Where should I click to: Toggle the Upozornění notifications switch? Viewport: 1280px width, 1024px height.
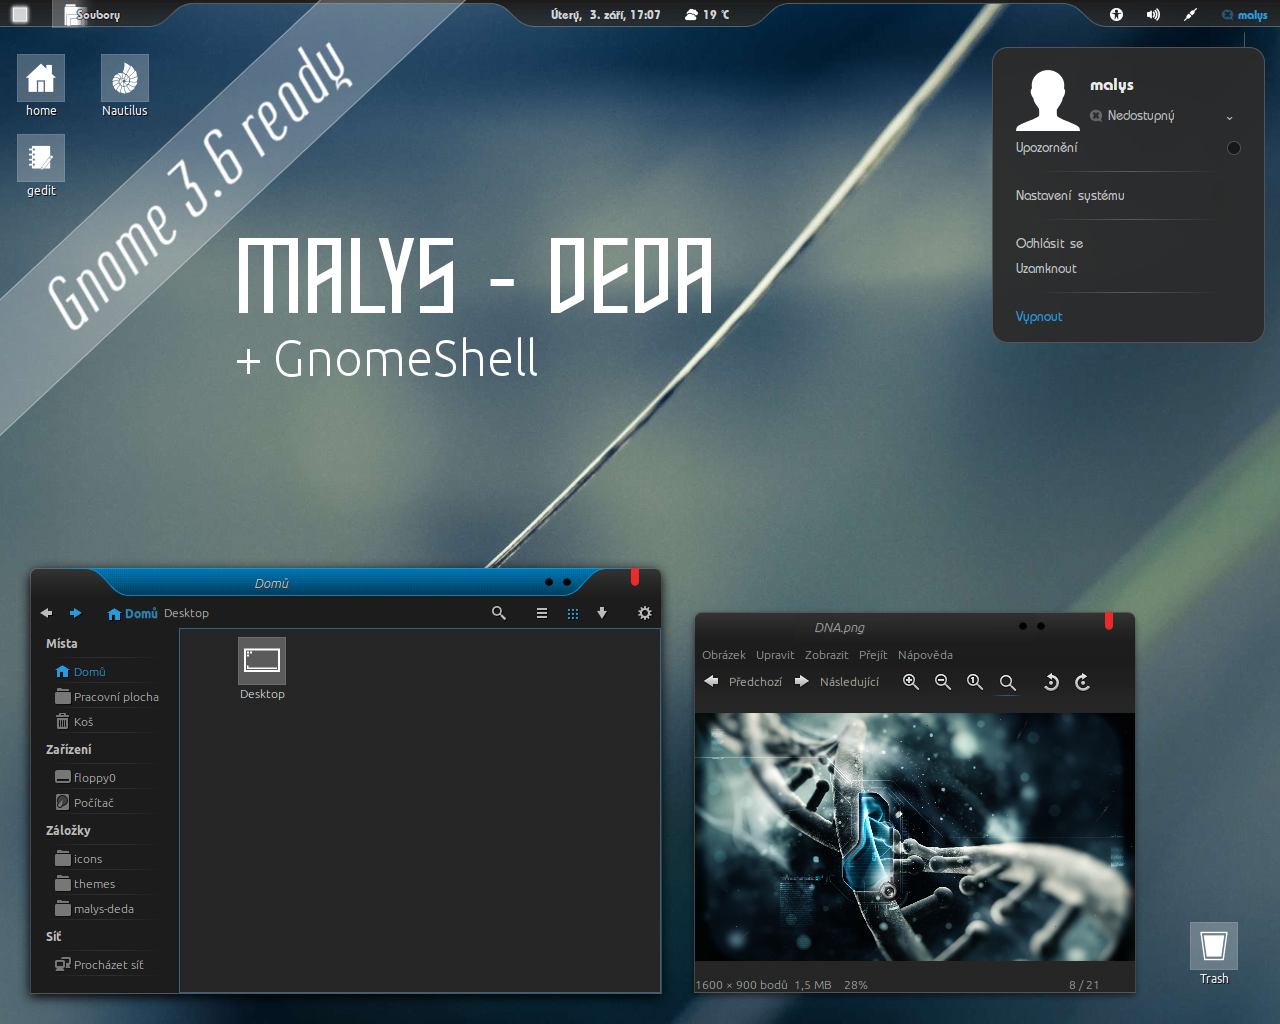[1234, 148]
